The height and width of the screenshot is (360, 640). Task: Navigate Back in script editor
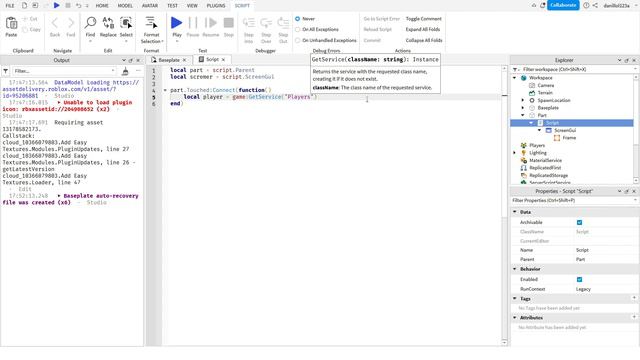(x=55, y=23)
